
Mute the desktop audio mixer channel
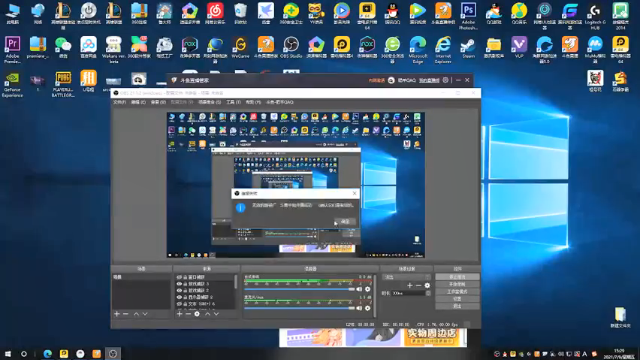[x=359, y=289]
